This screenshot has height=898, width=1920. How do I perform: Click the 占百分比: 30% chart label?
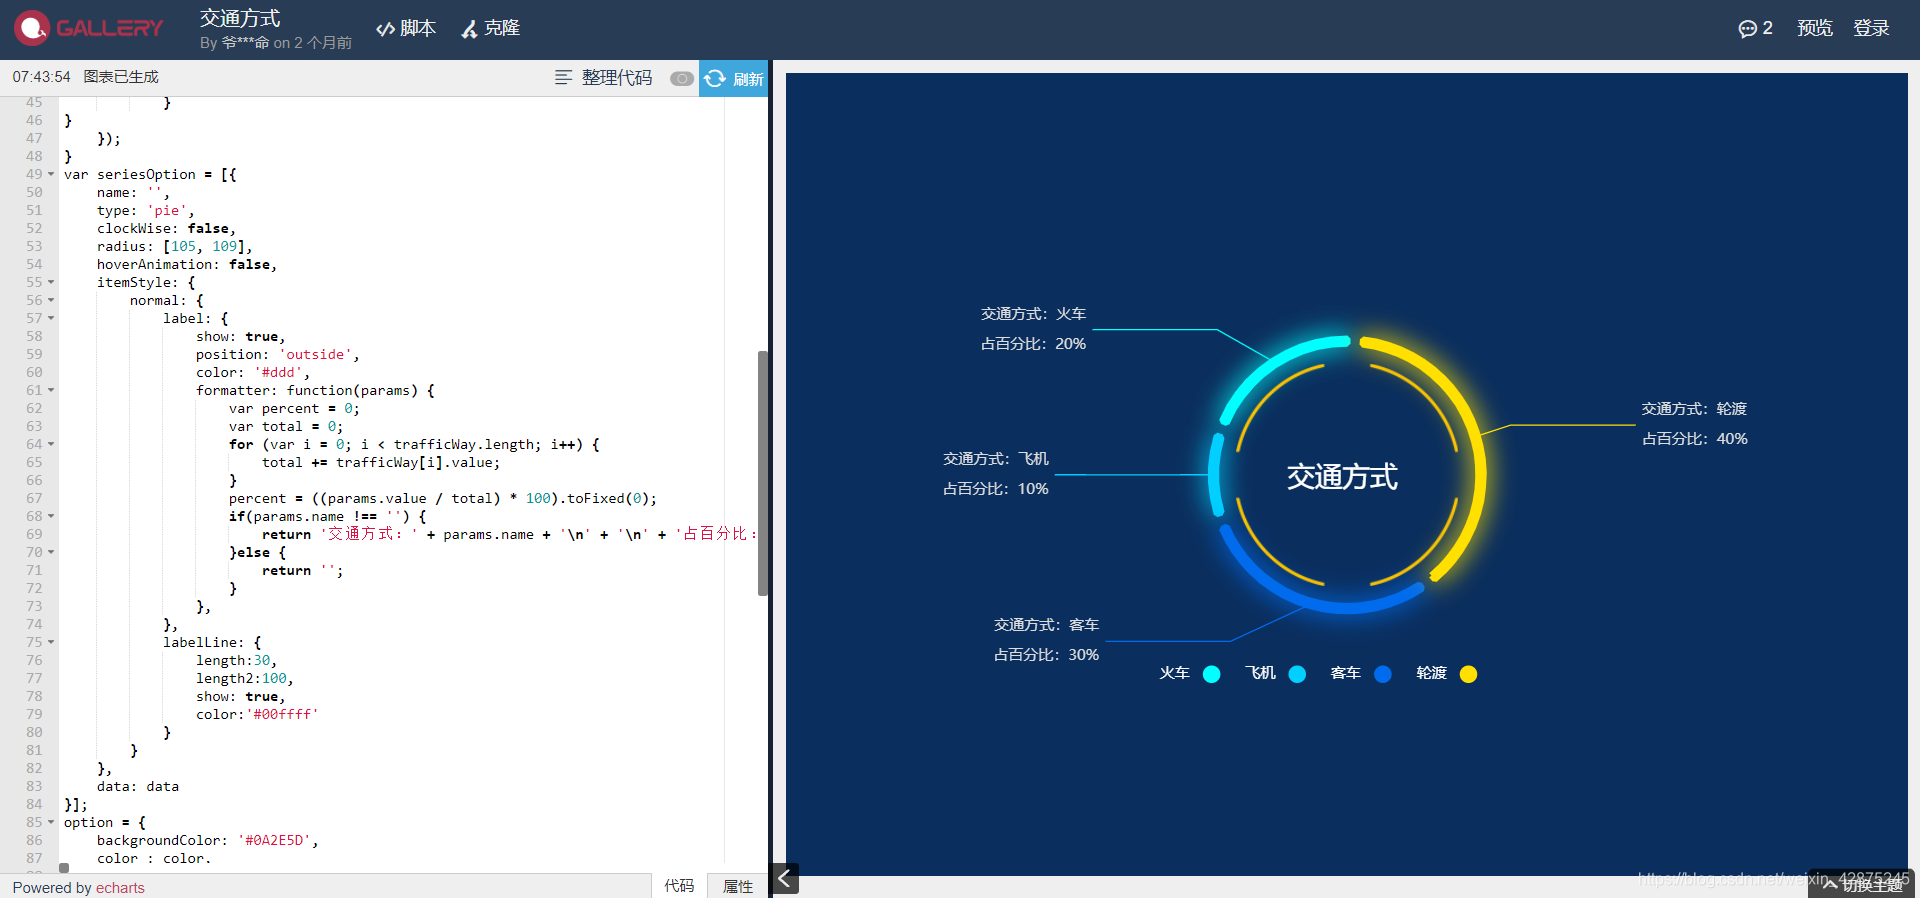pyautogui.click(x=1046, y=654)
